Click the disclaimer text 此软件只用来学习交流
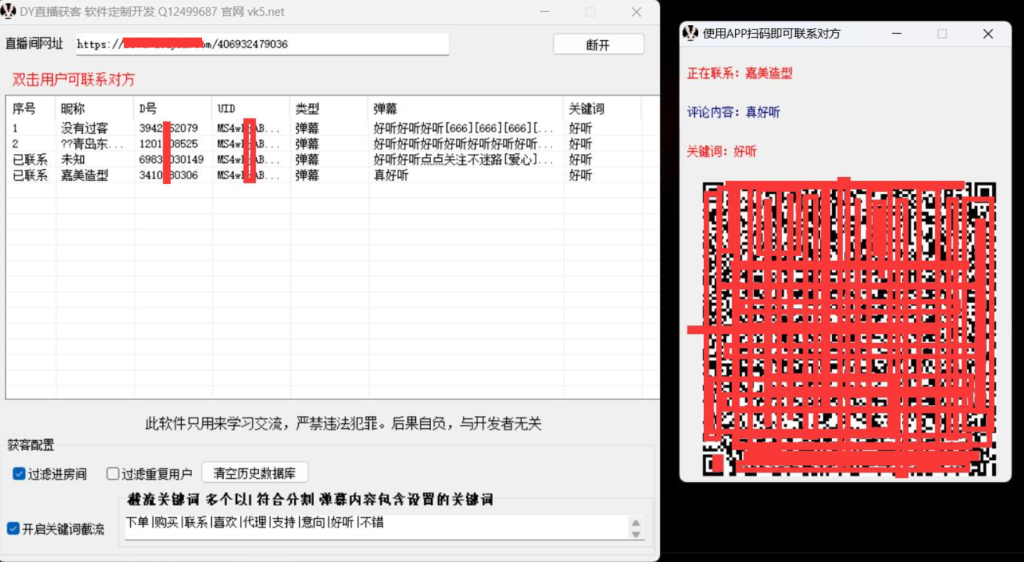The width and height of the screenshot is (1024, 562). pos(343,424)
